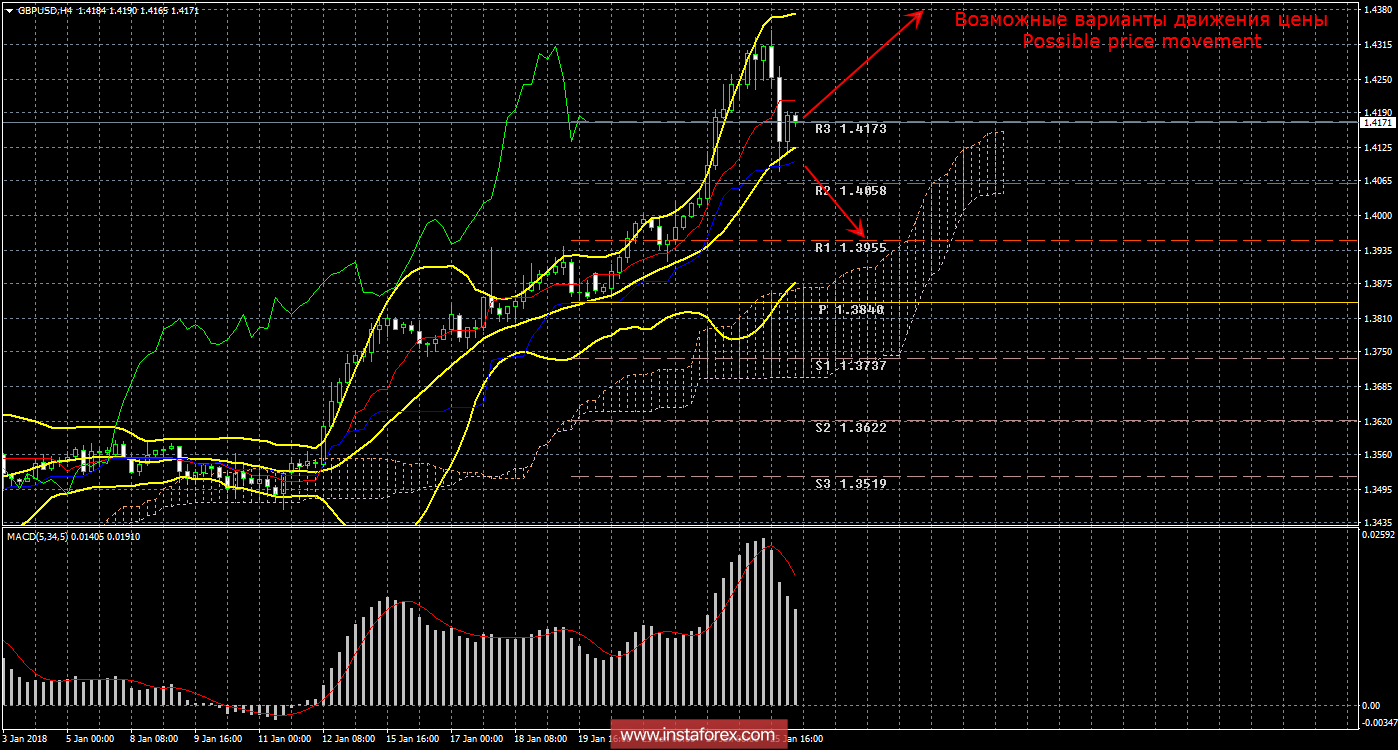Click the 5 Jan 00:00 time axis label
The height and width of the screenshot is (750, 1398).
click(91, 739)
